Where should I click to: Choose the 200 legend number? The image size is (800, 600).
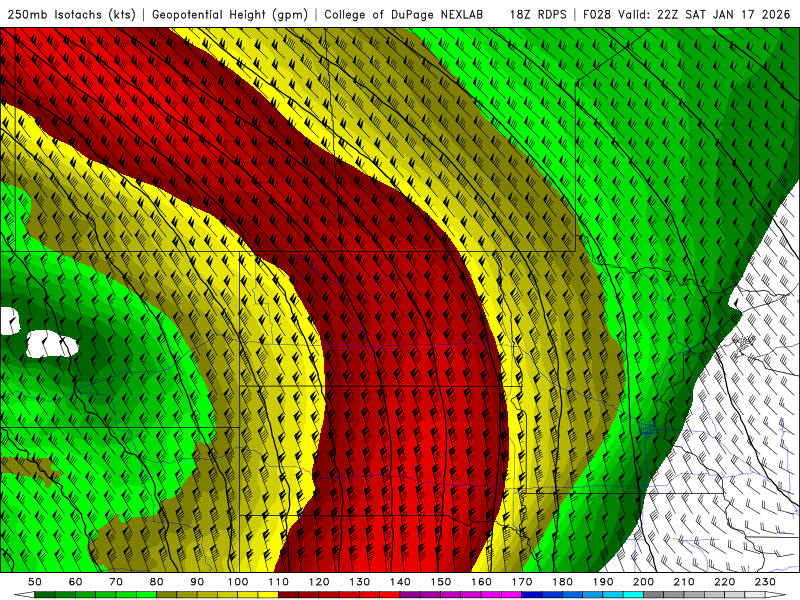click(644, 582)
